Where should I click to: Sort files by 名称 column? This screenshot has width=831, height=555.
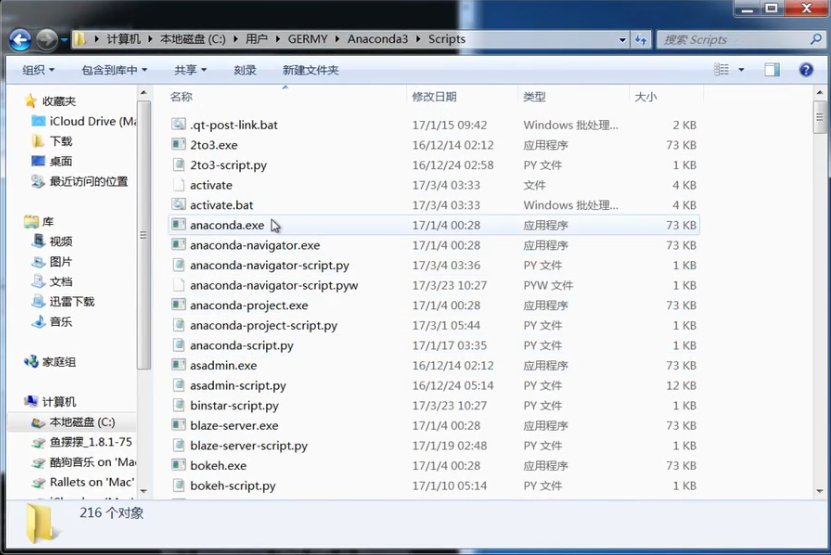pos(181,97)
